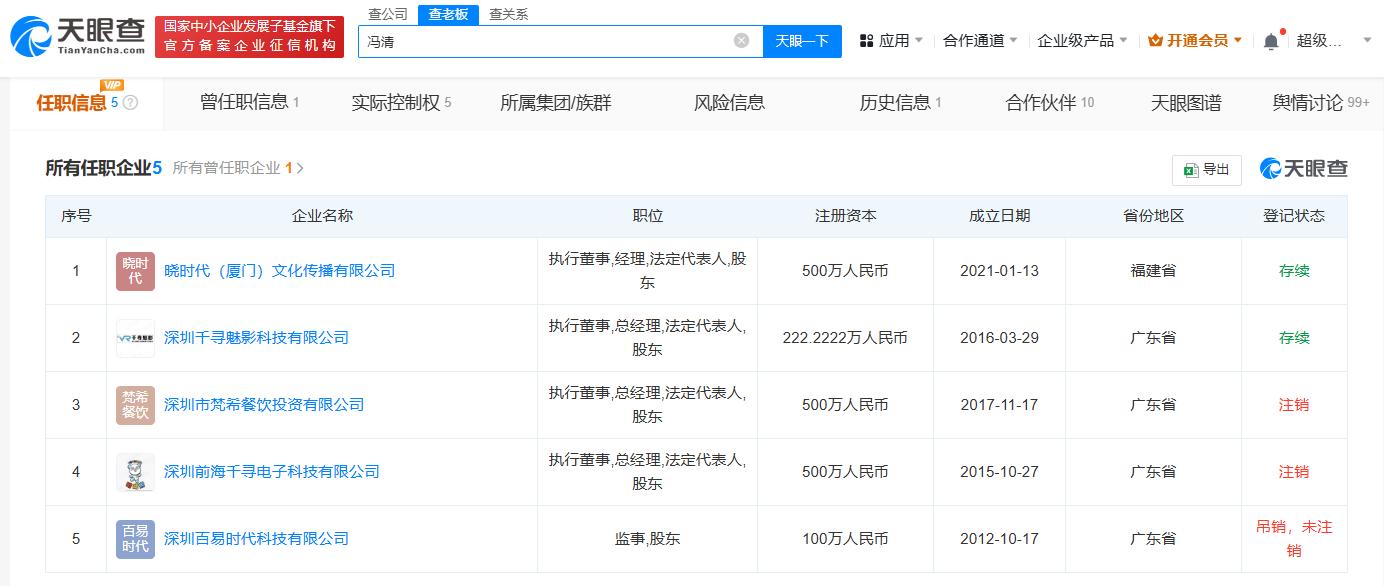The image size is (1384, 586).
Task: Click the 晓时代 company logo thumbnail
Action: click(x=135, y=271)
